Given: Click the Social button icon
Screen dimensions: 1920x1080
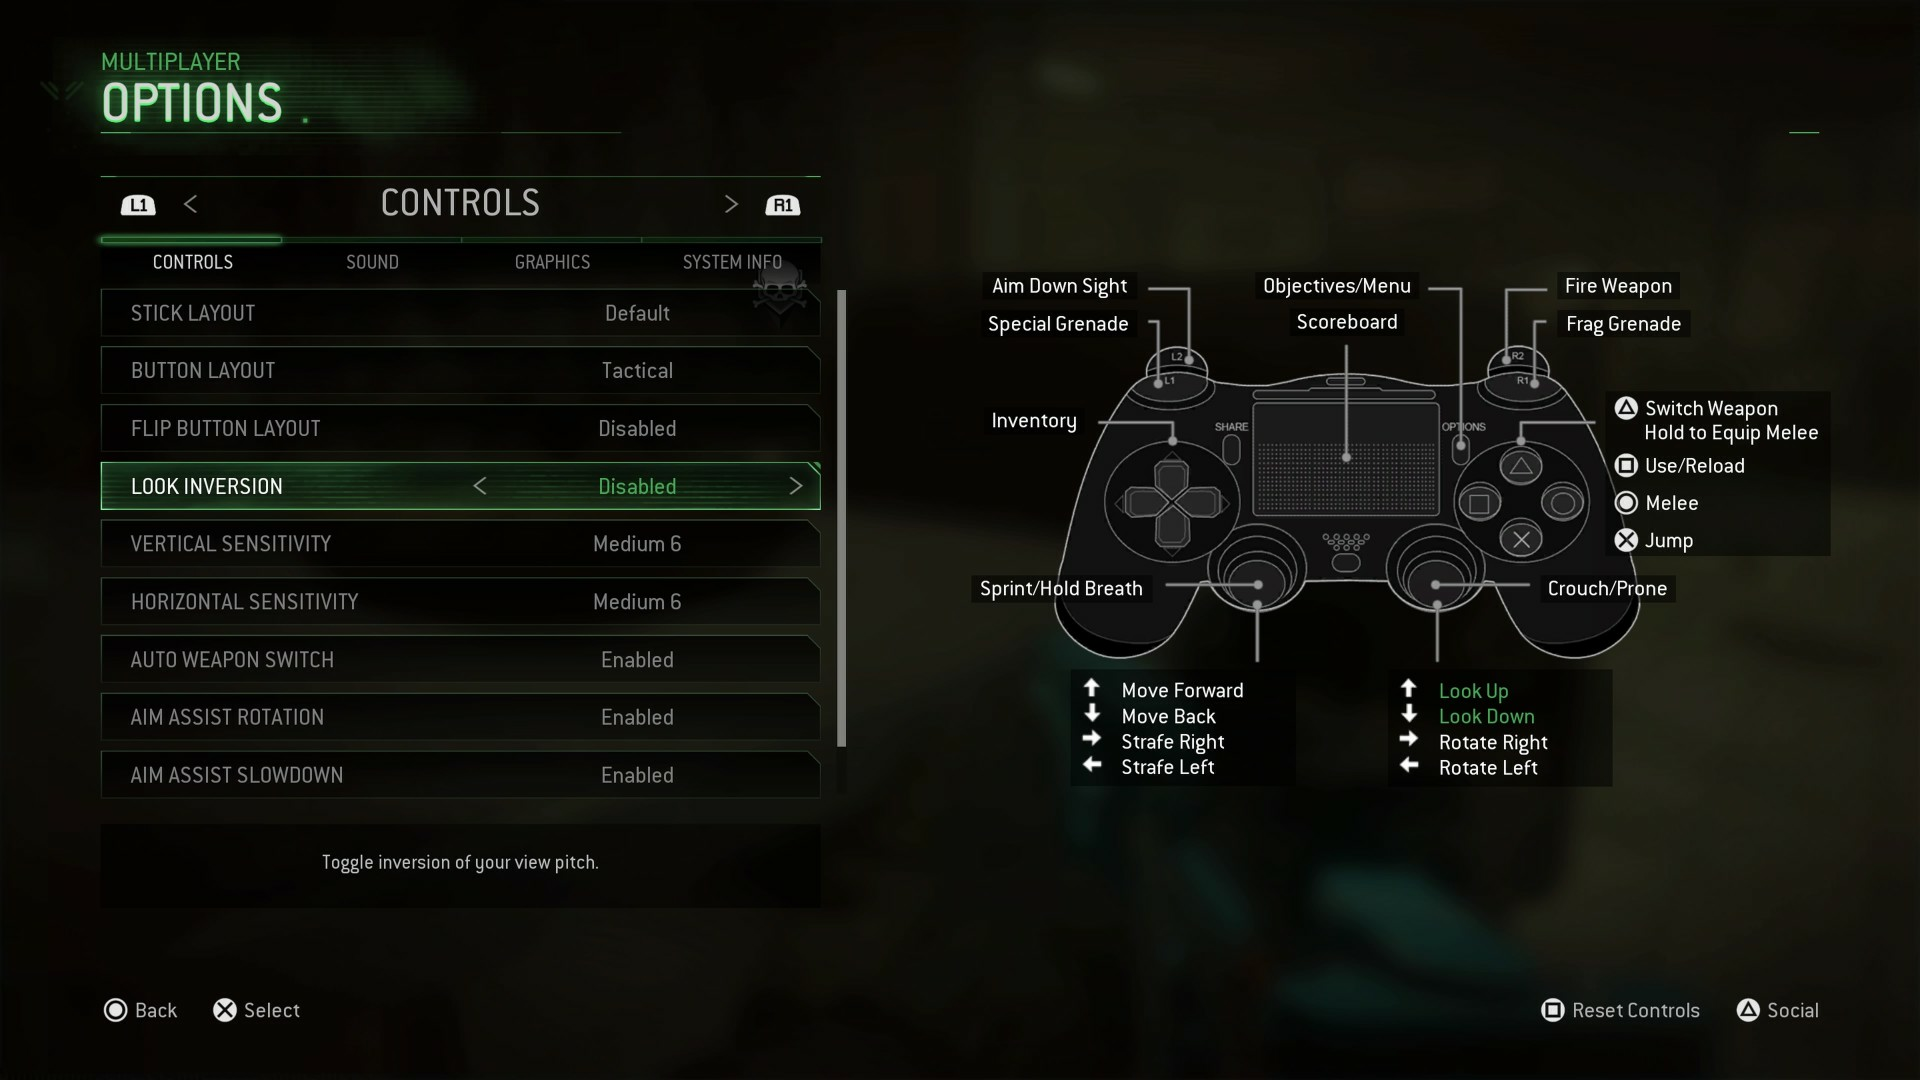Looking at the screenshot, I should 1746,1010.
